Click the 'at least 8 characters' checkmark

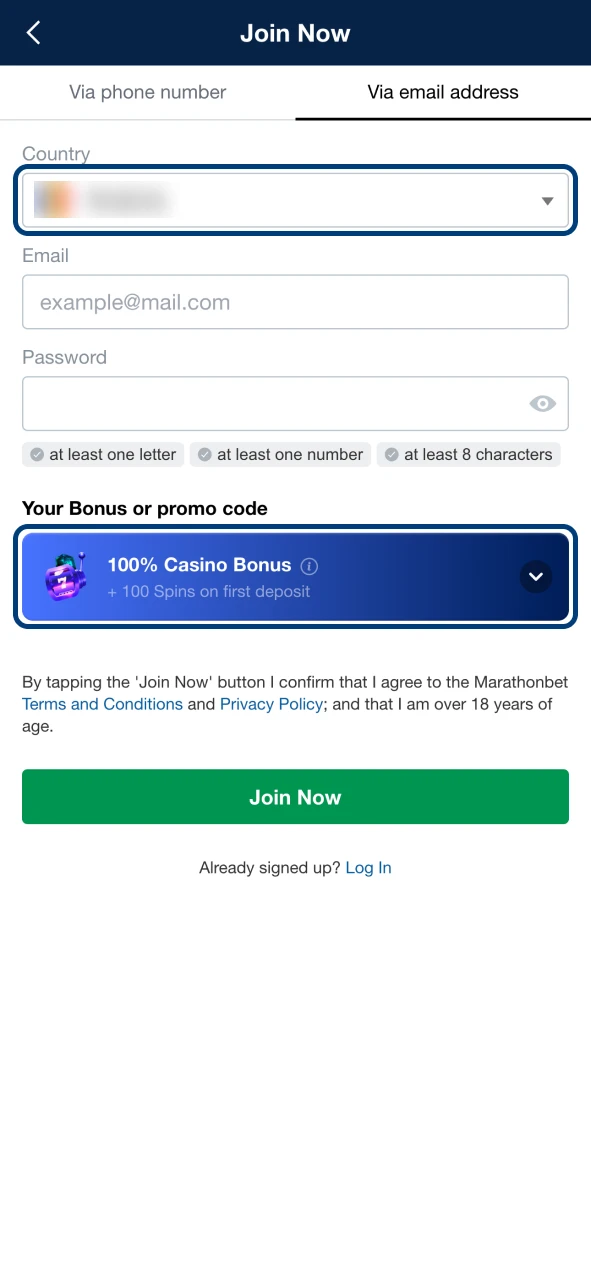coord(391,455)
